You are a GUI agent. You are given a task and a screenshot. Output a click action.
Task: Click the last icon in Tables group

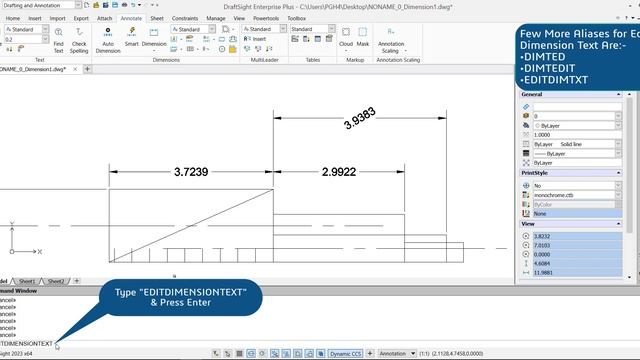(329, 39)
